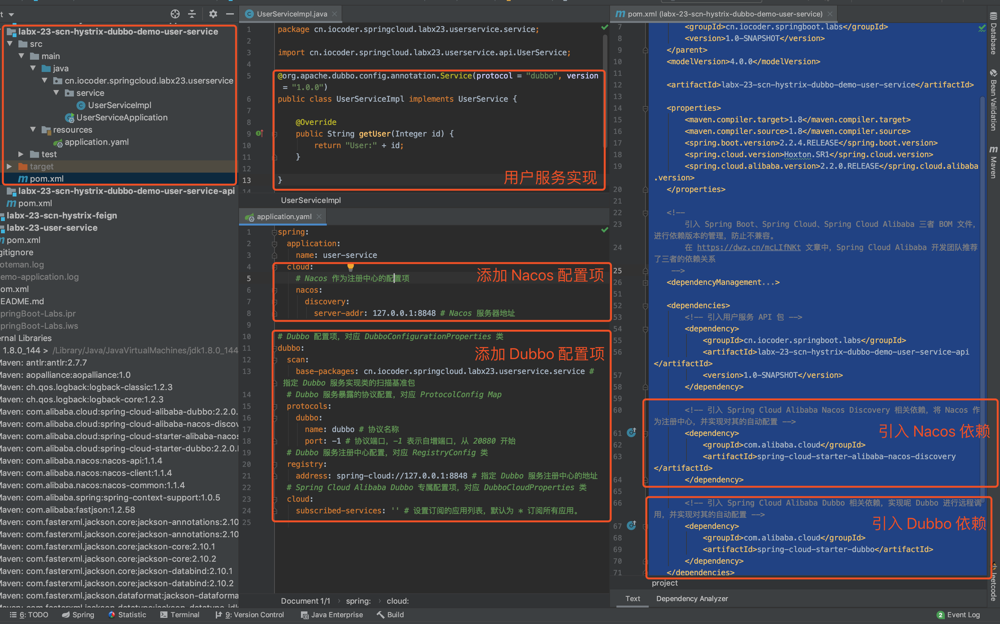Switch to application.yaml editor tab
The height and width of the screenshot is (624, 1000).
coord(283,216)
